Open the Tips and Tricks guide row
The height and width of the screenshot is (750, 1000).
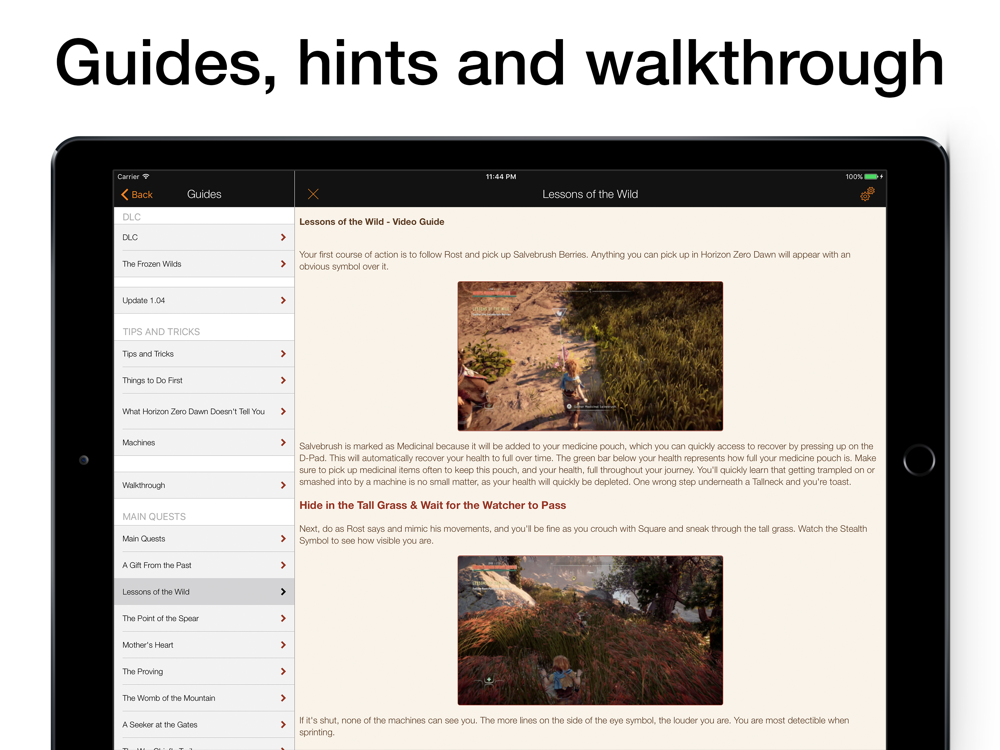204,354
